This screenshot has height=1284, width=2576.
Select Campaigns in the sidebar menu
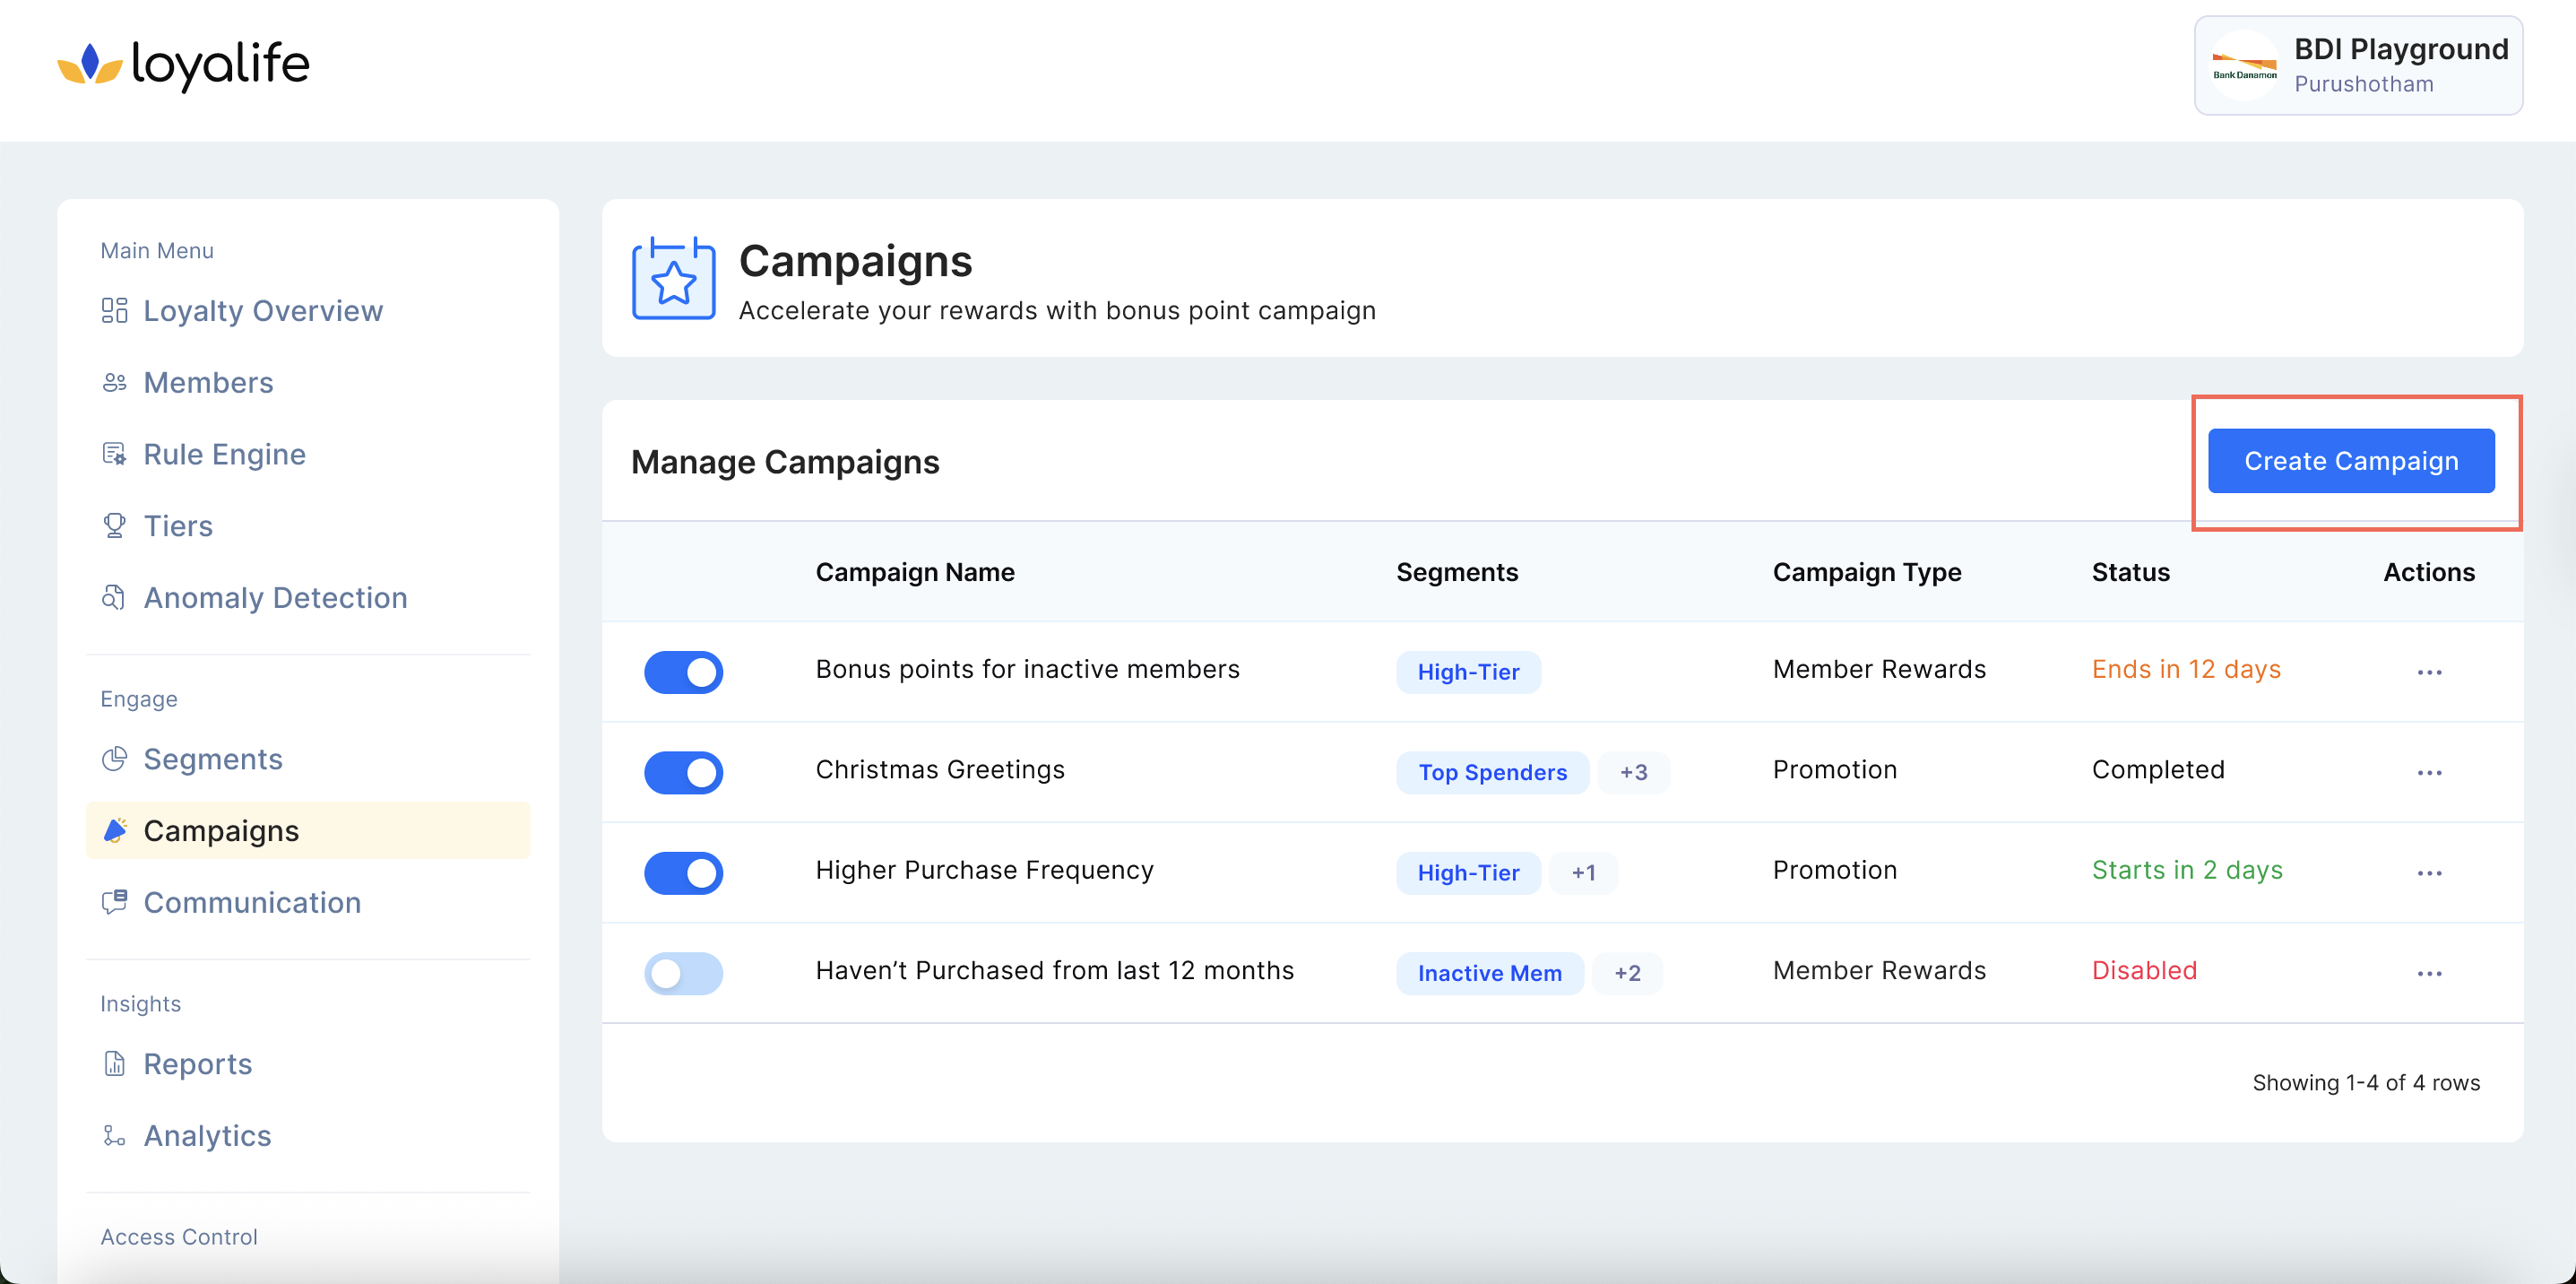click(221, 830)
